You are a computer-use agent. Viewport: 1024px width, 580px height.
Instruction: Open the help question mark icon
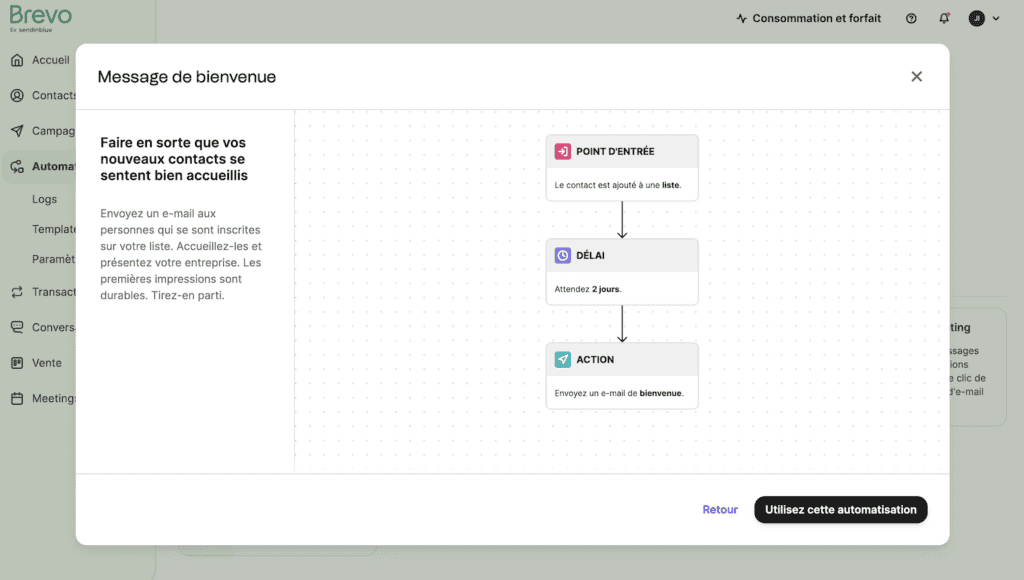click(x=911, y=19)
